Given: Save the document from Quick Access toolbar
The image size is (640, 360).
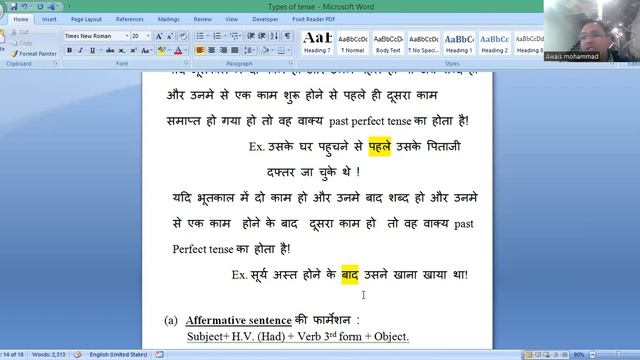Looking at the screenshot, I should pos(13,7).
